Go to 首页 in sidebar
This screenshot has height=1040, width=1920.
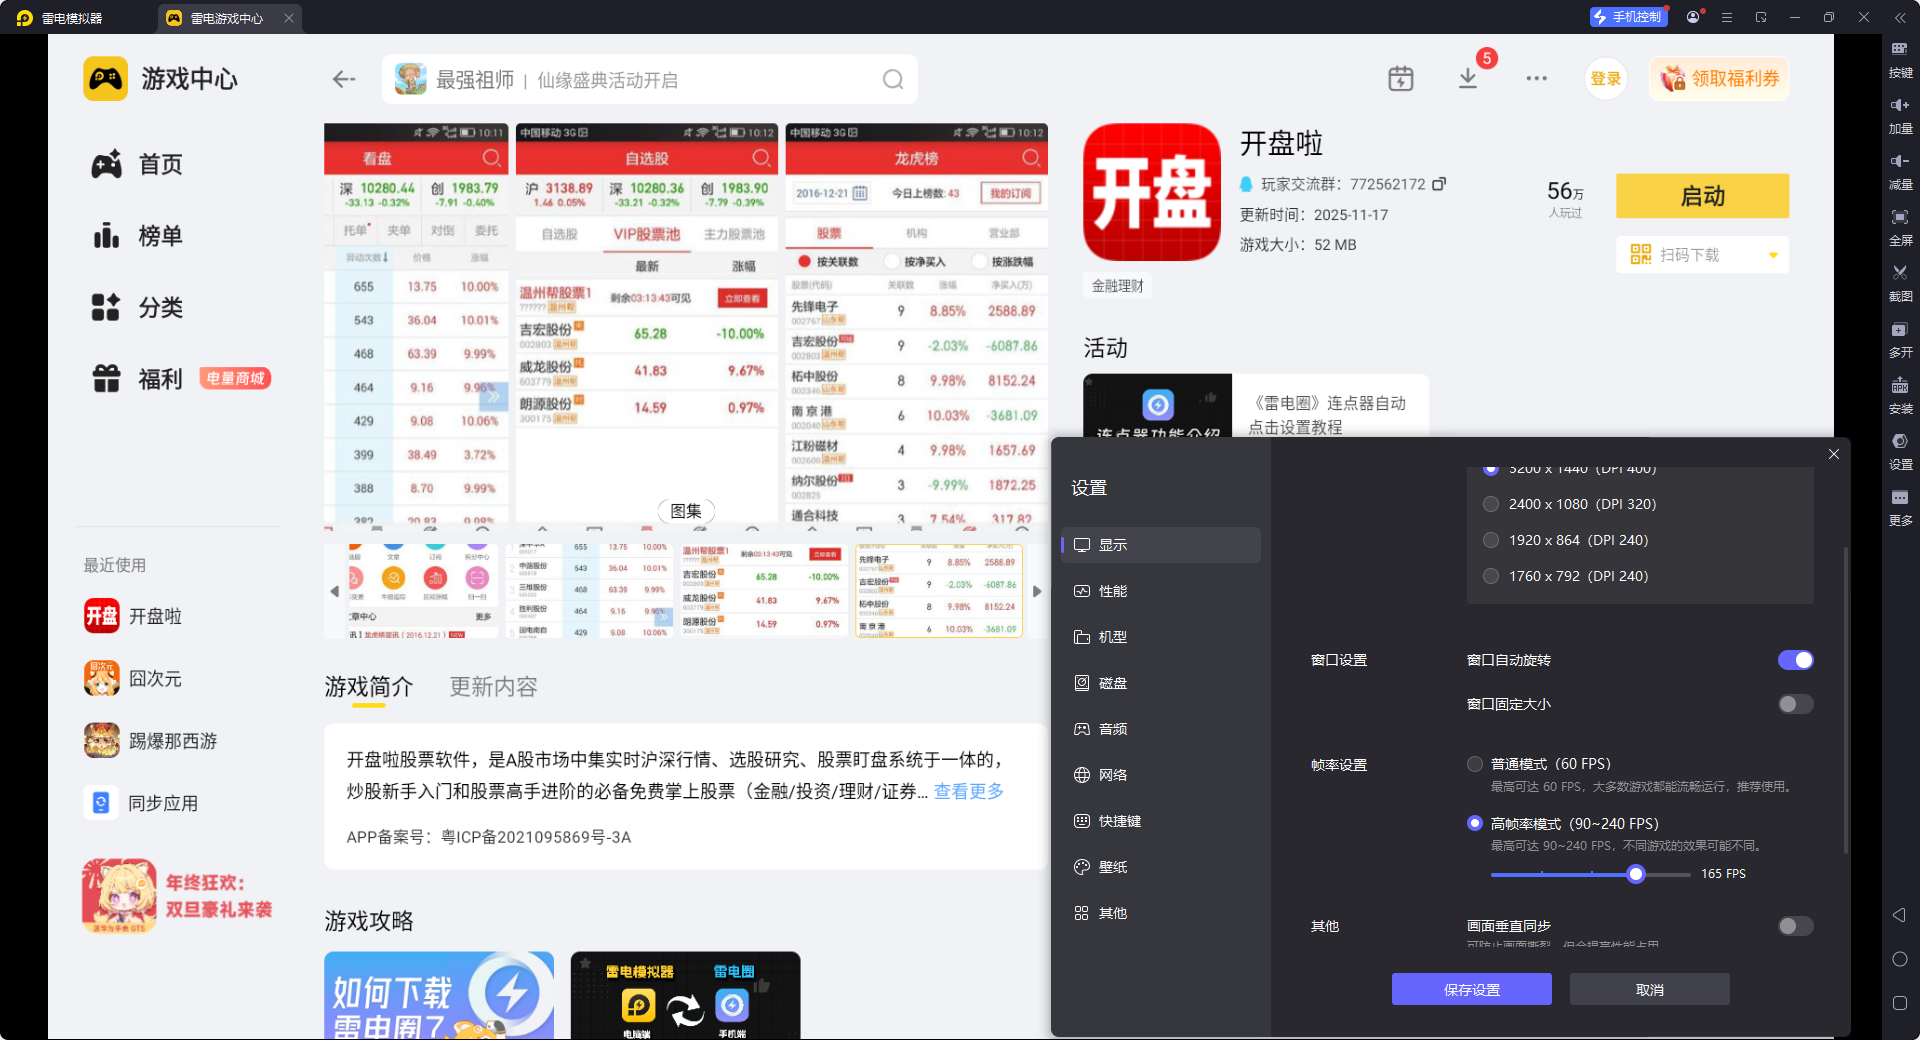(137, 164)
